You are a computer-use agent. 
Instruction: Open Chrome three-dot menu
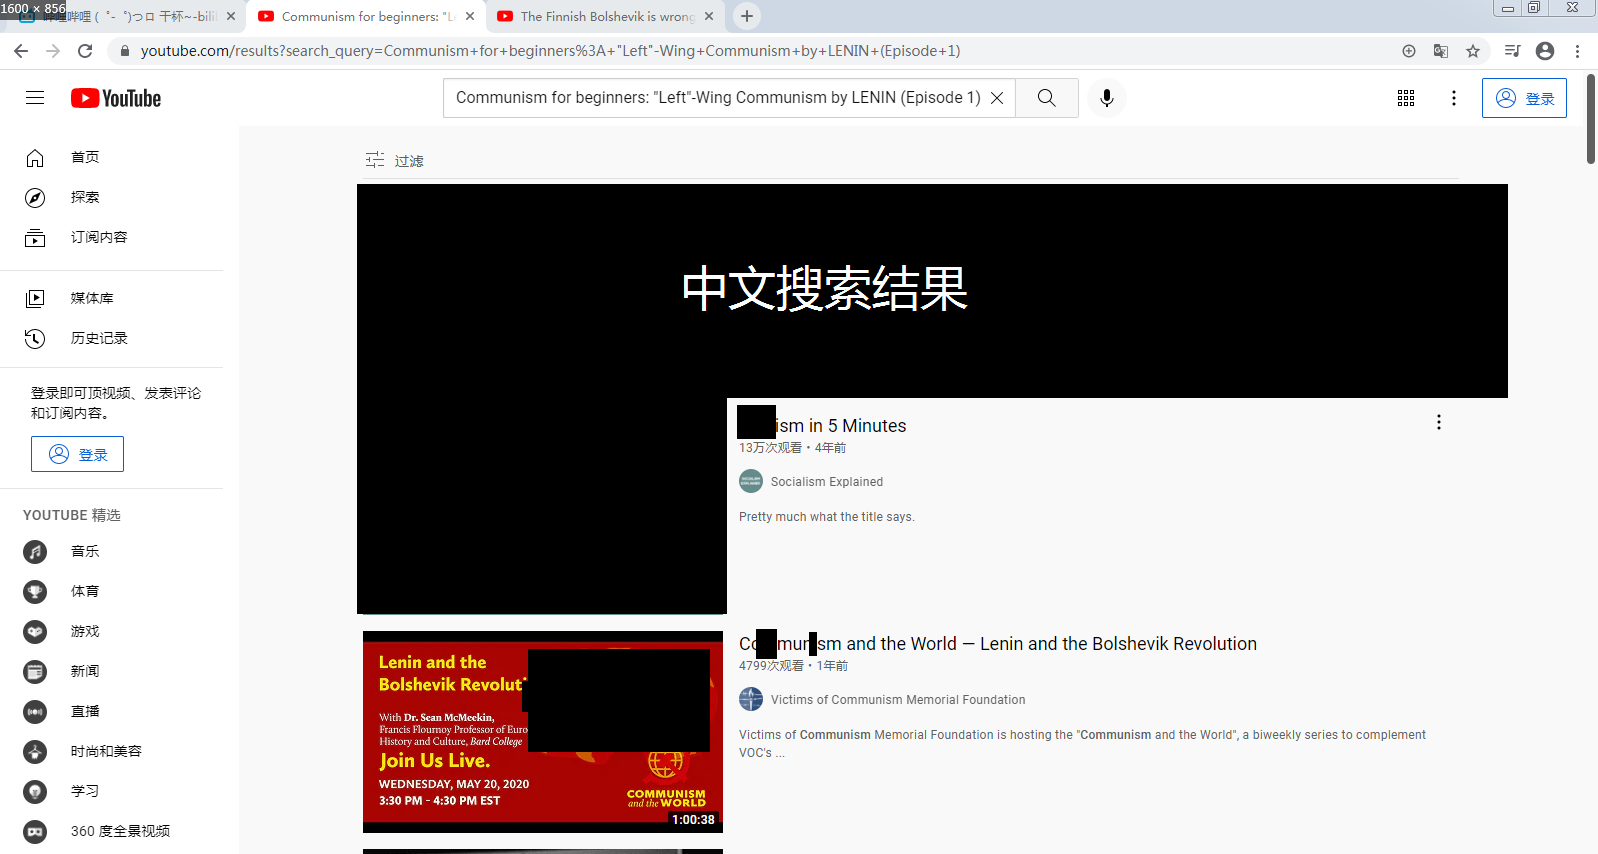(x=1577, y=51)
